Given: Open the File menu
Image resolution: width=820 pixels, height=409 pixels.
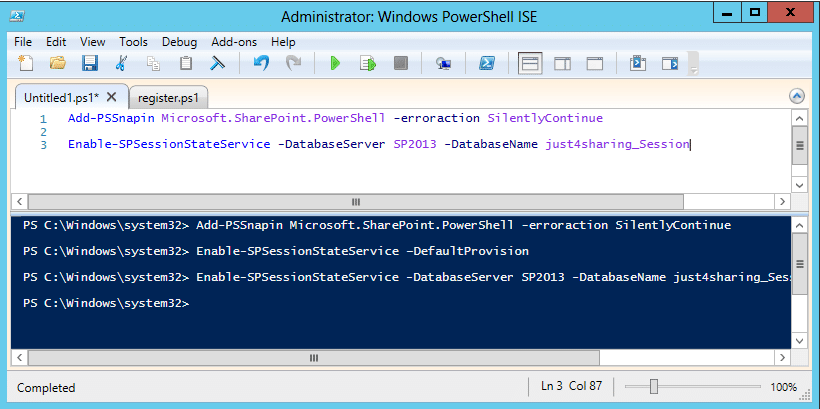Looking at the screenshot, I should click(23, 42).
